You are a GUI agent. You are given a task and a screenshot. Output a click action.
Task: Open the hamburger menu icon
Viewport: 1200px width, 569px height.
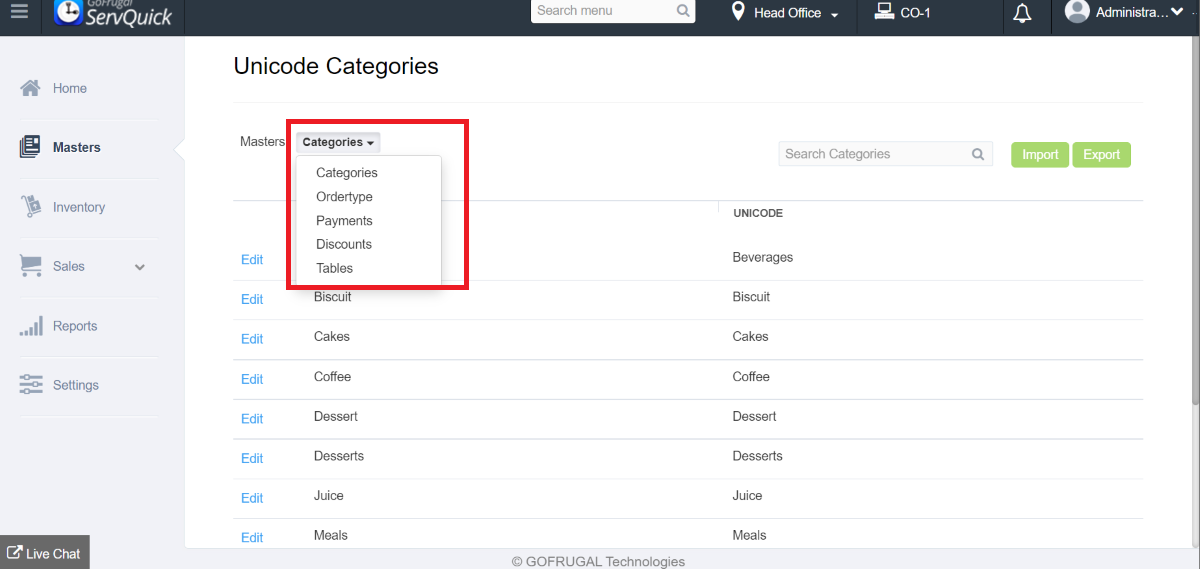[x=19, y=13]
